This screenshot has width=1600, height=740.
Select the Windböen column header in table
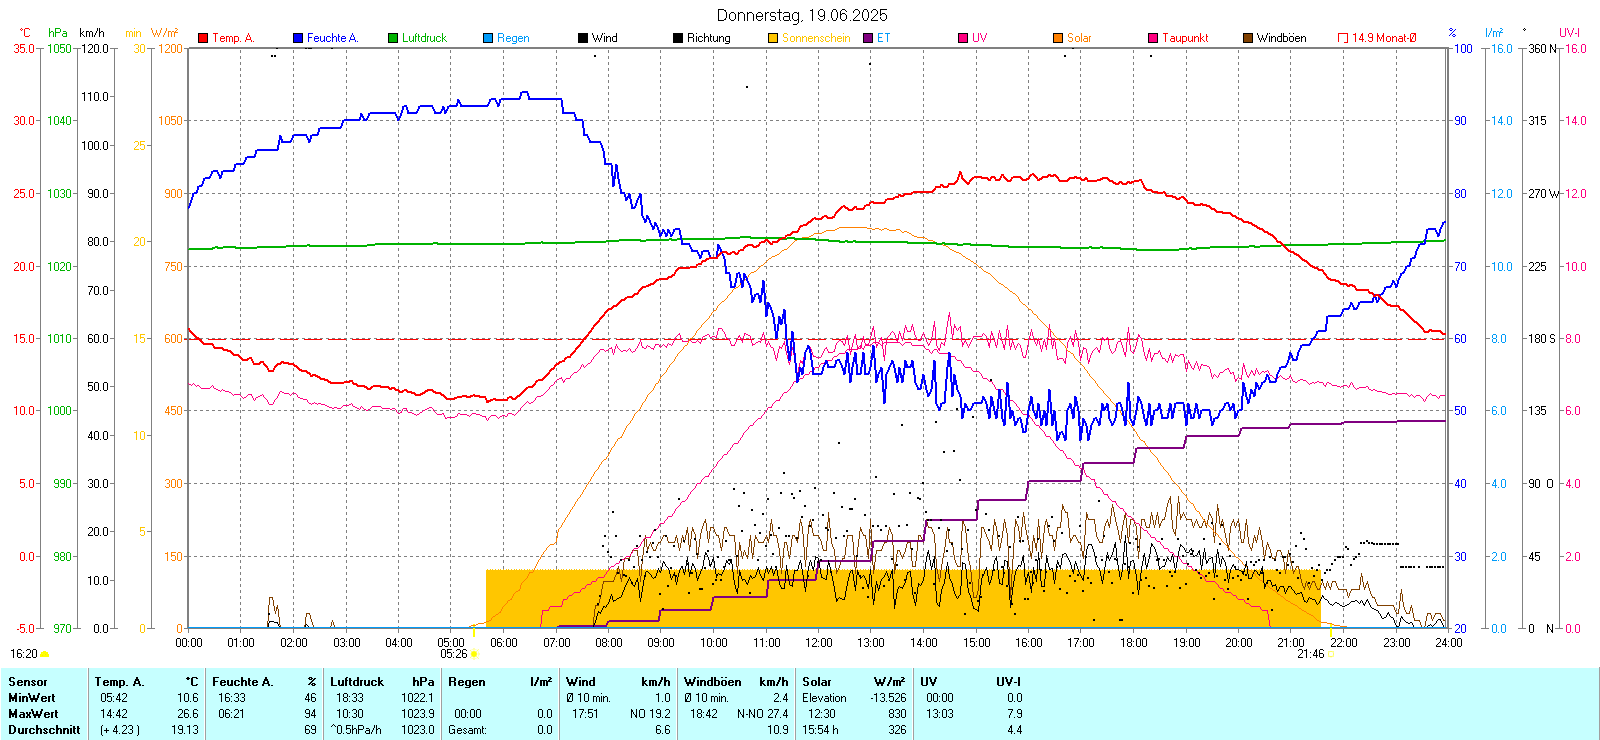712,682
